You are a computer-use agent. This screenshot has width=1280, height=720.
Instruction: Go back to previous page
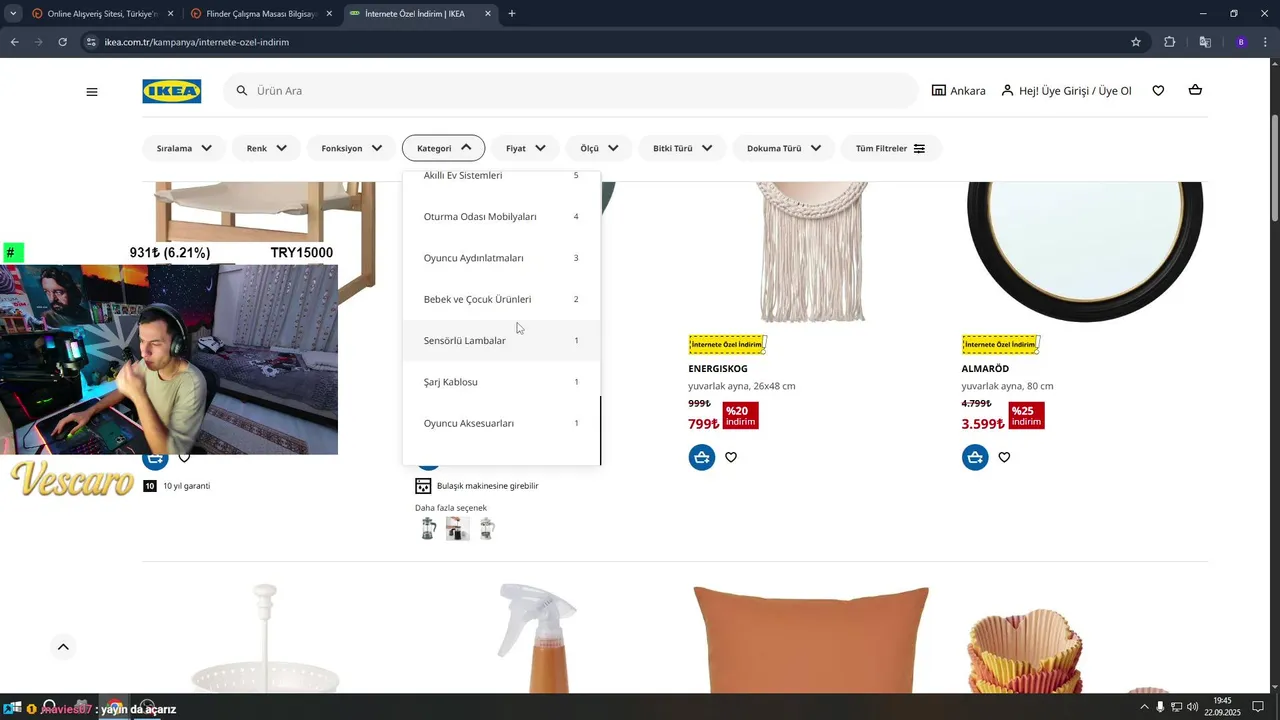pos(15,42)
